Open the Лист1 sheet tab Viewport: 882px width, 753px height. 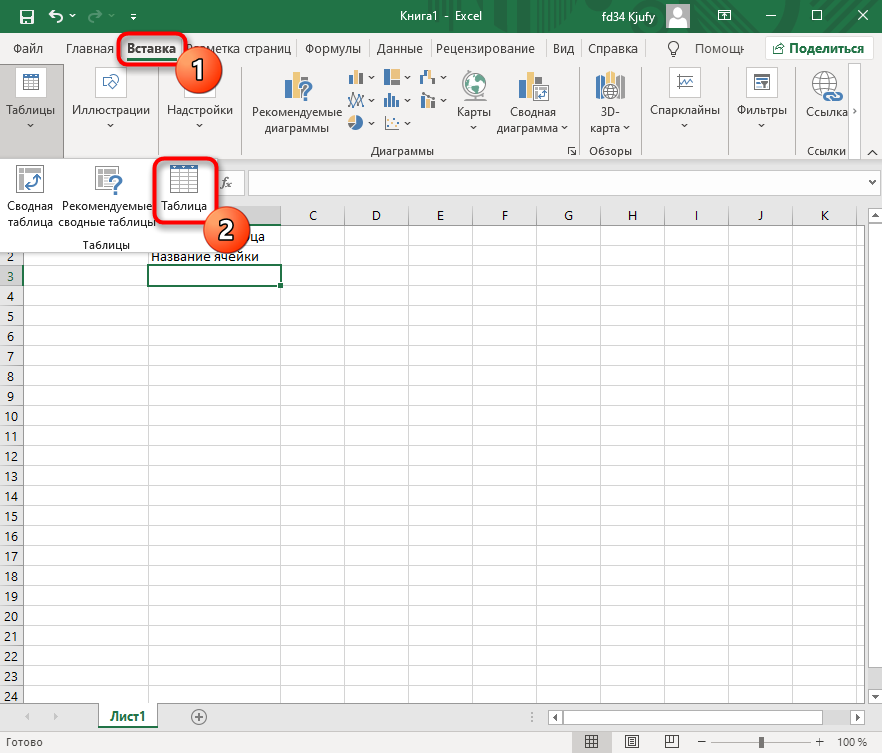(127, 716)
